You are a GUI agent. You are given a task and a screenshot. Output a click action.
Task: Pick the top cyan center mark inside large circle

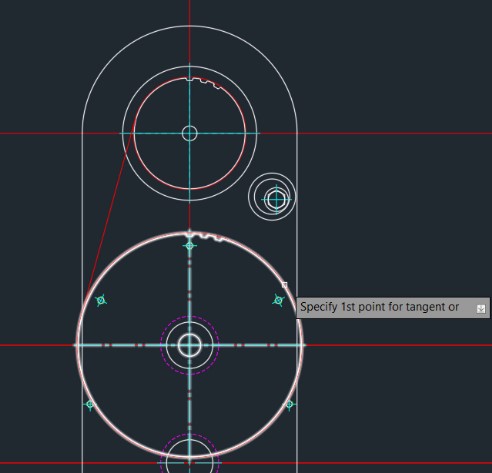pyautogui.click(x=190, y=246)
